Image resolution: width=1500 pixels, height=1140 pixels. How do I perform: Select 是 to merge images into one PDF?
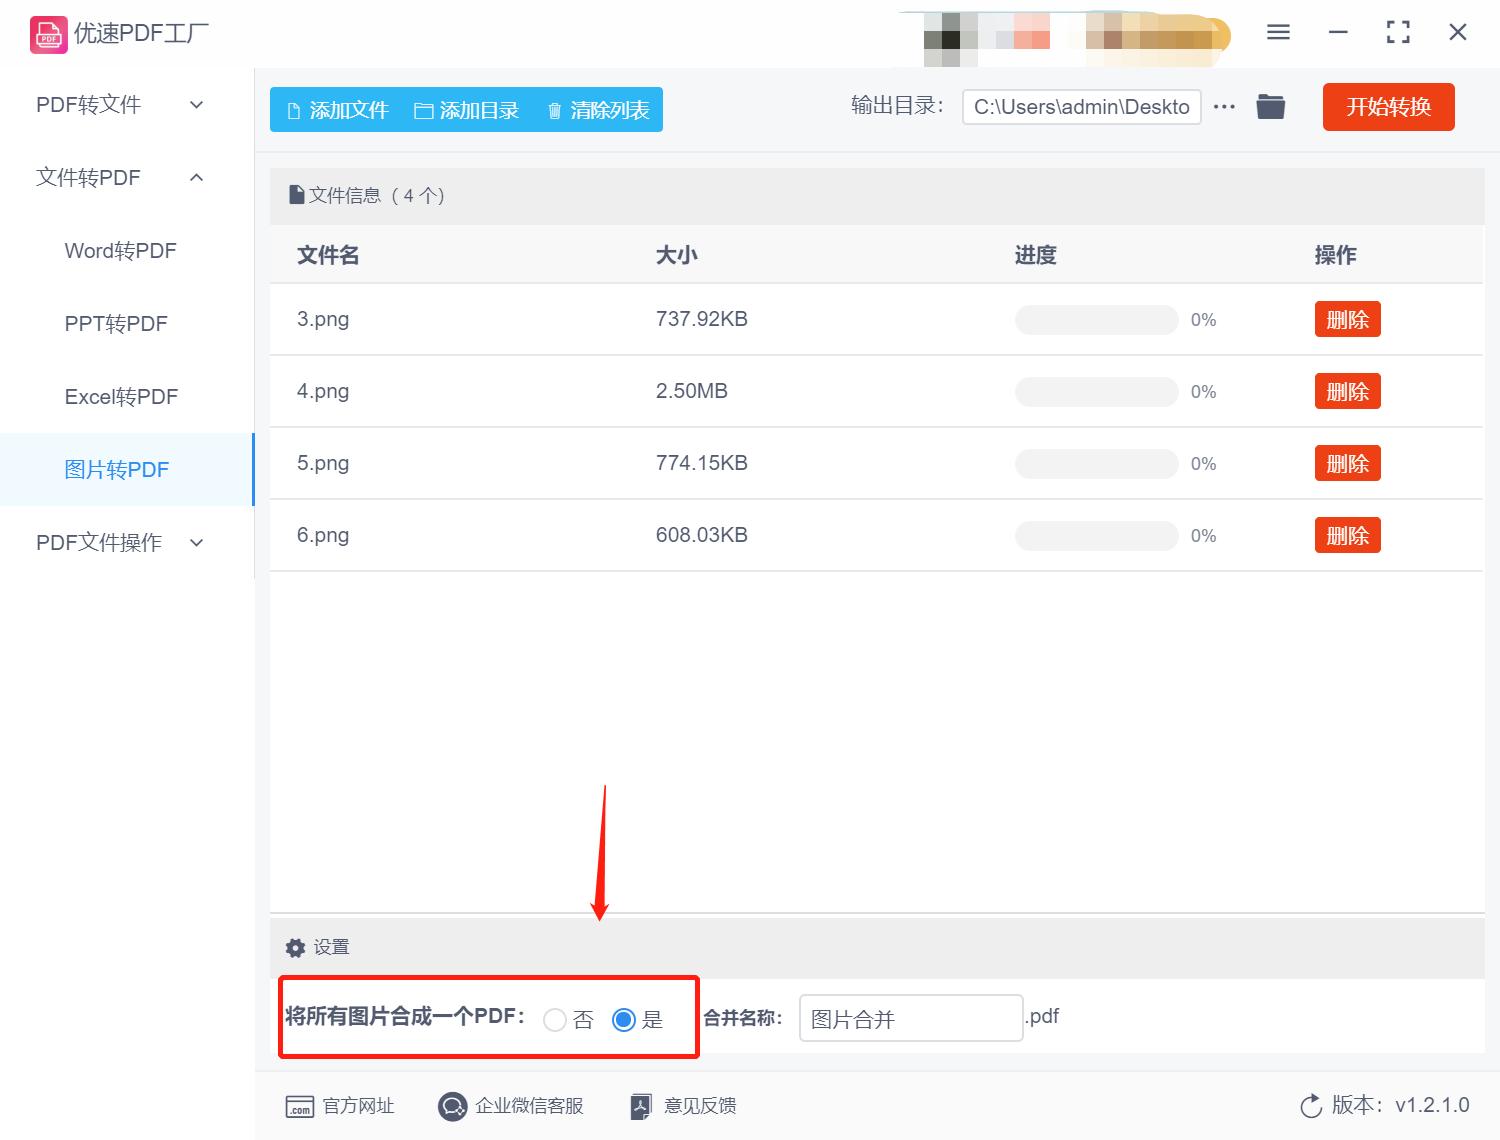624,1020
